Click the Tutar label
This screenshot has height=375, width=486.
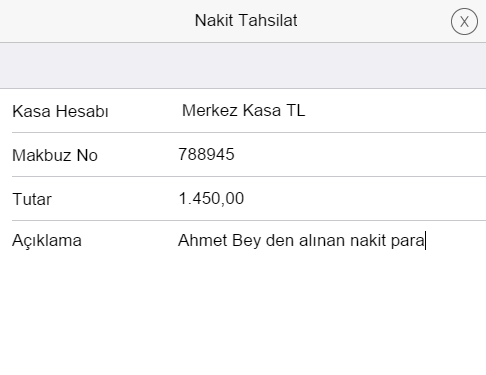[x=32, y=199]
